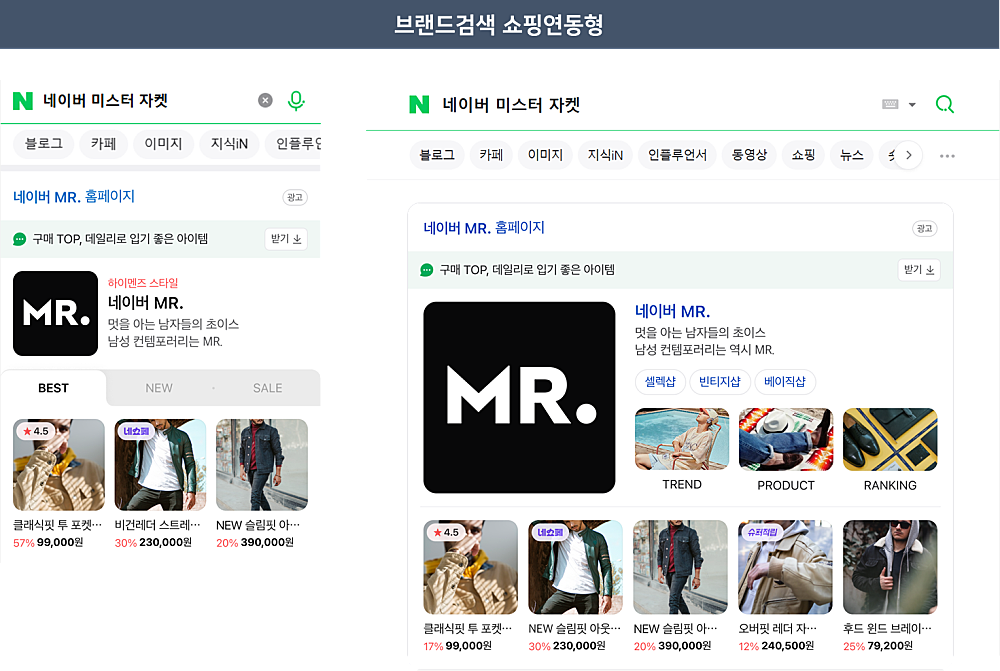Switch to the NEW product tab
Screen dimensions: 1000x671
pyautogui.click(x=159, y=388)
